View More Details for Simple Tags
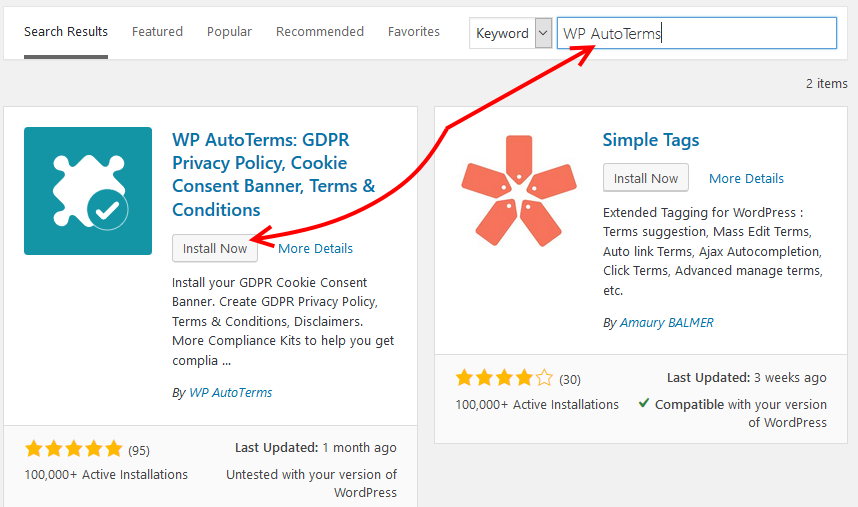Viewport: 858px width, 507px height. tap(746, 178)
